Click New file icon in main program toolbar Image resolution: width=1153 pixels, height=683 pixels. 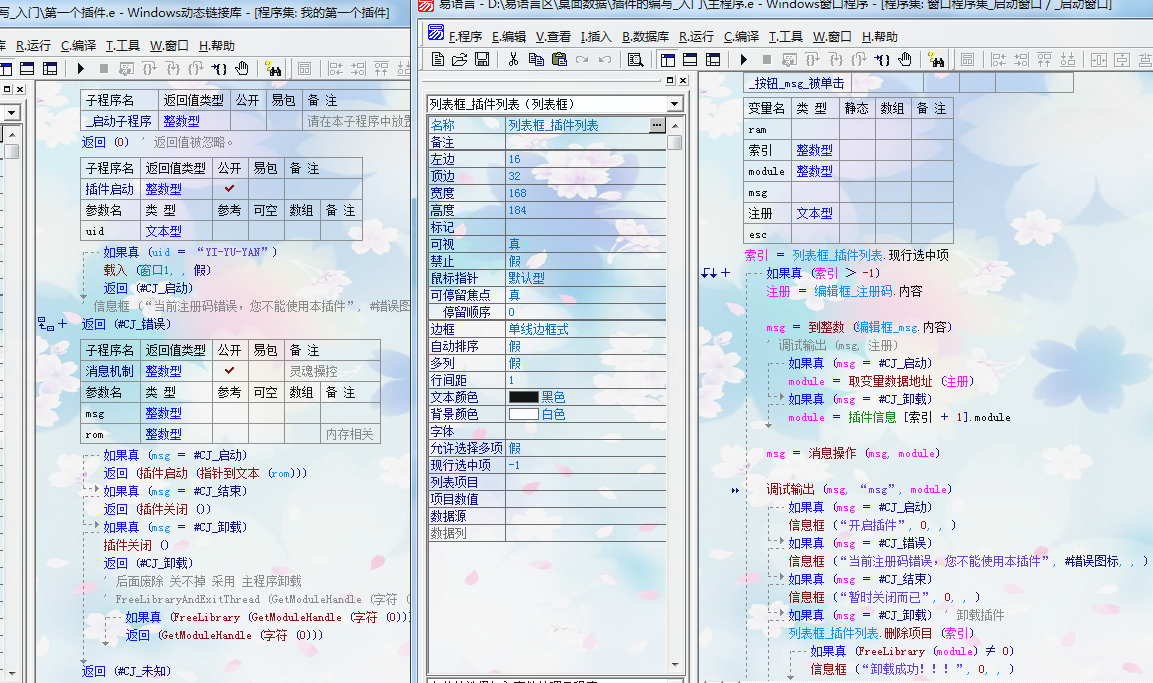(x=438, y=60)
